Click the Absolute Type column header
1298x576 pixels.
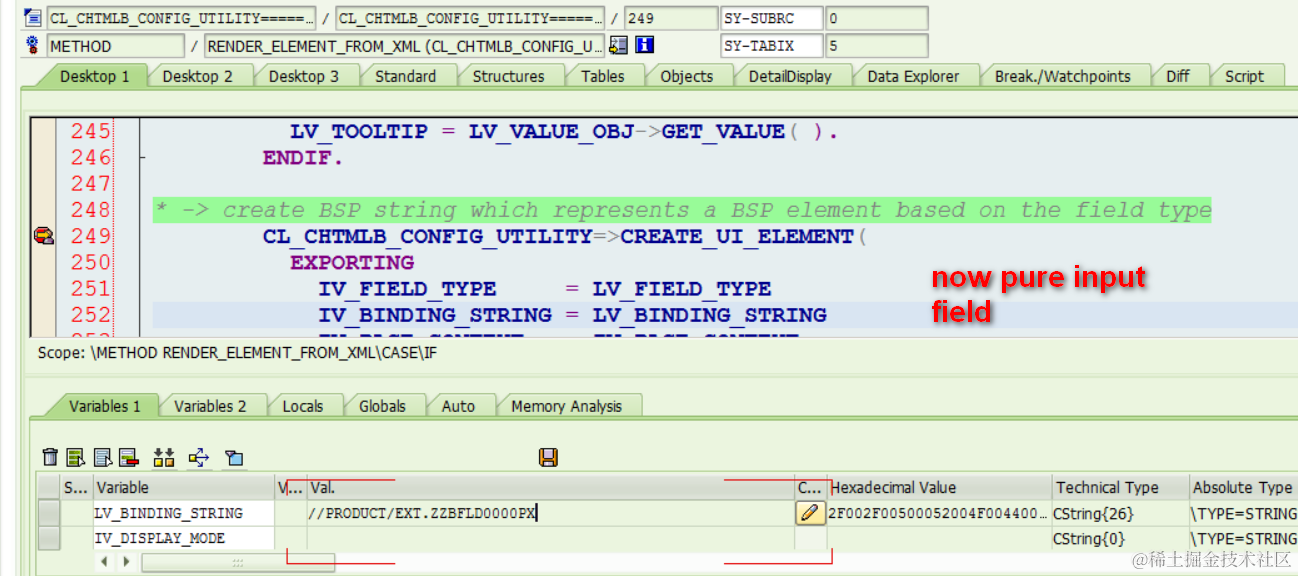pyautogui.click(x=1243, y=487)
